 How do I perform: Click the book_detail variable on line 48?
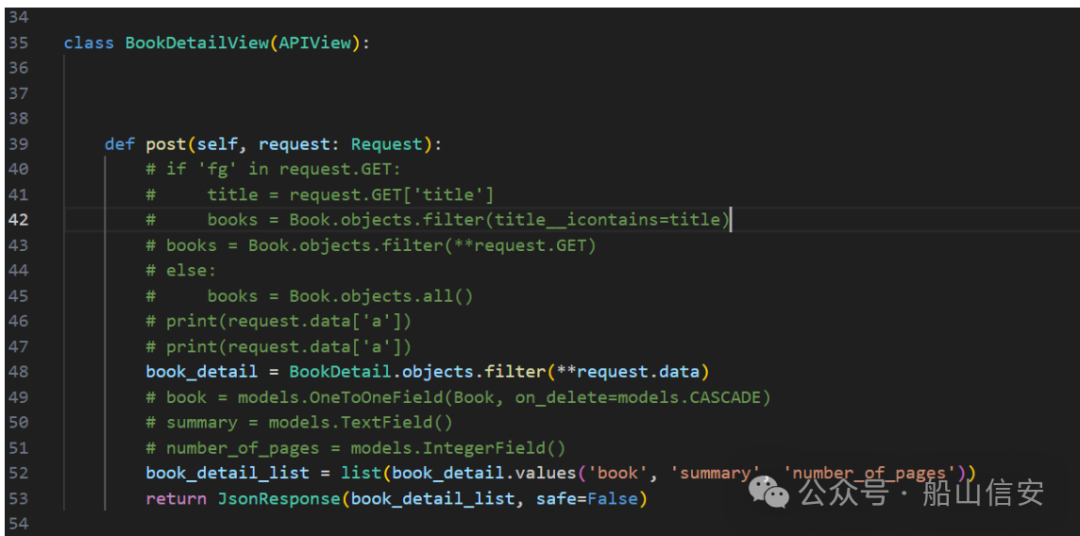point(202,372)
